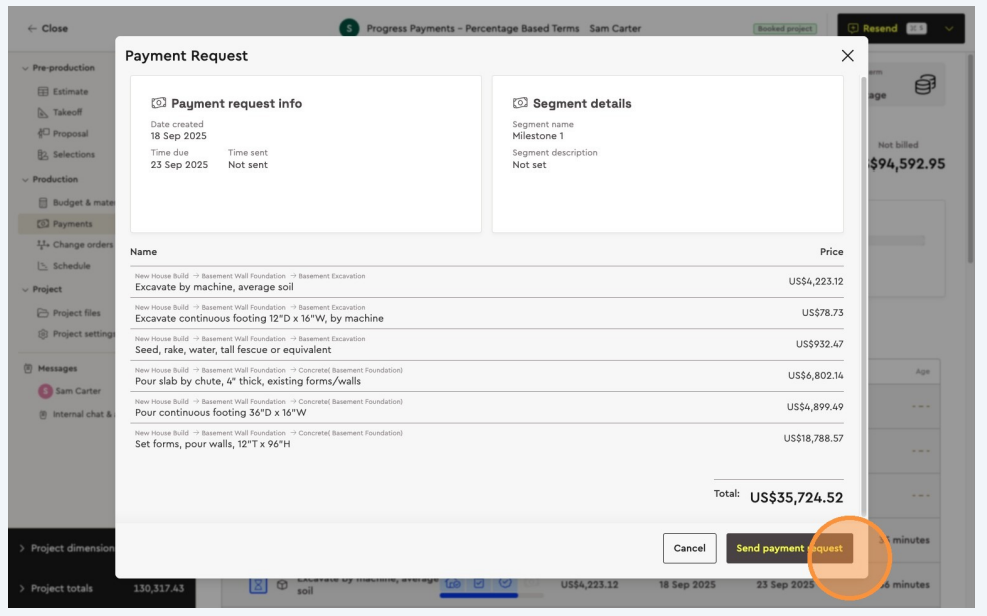The width and height of the screenshot is (987, 616).
Task: Collapse the Pre-production section
Action: tap(25, 68)
